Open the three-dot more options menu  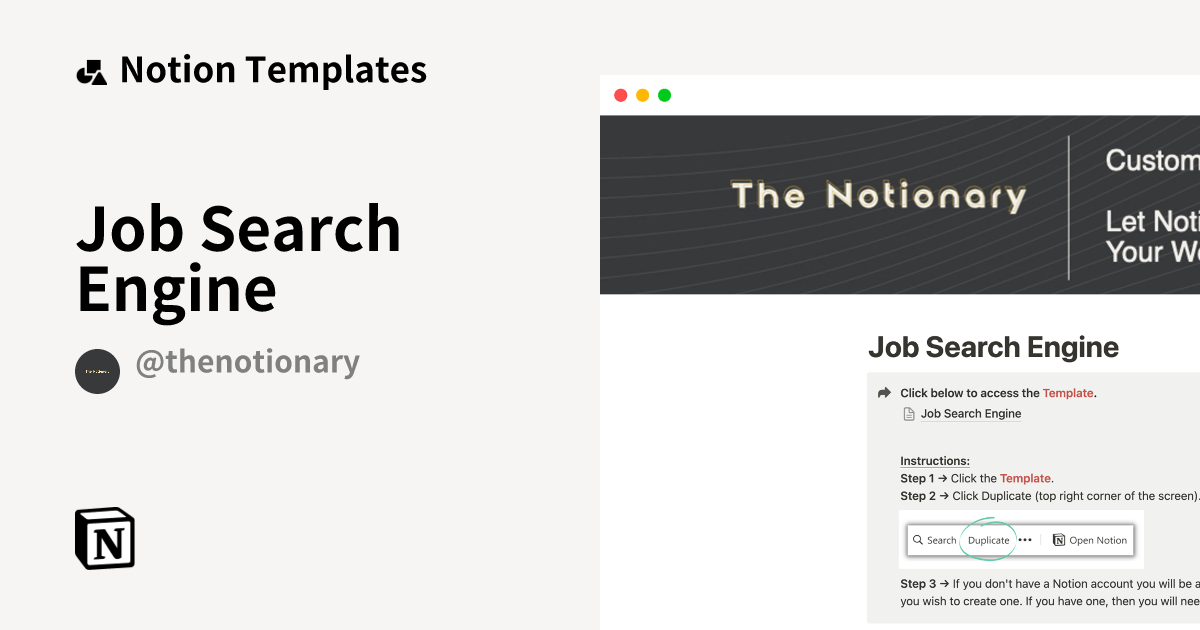[1025, 540]
